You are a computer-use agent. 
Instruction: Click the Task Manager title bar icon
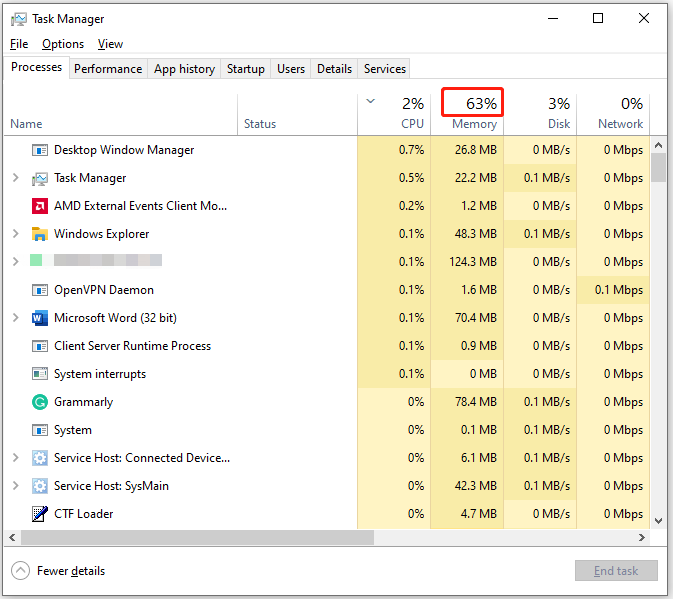coord(18,19)
